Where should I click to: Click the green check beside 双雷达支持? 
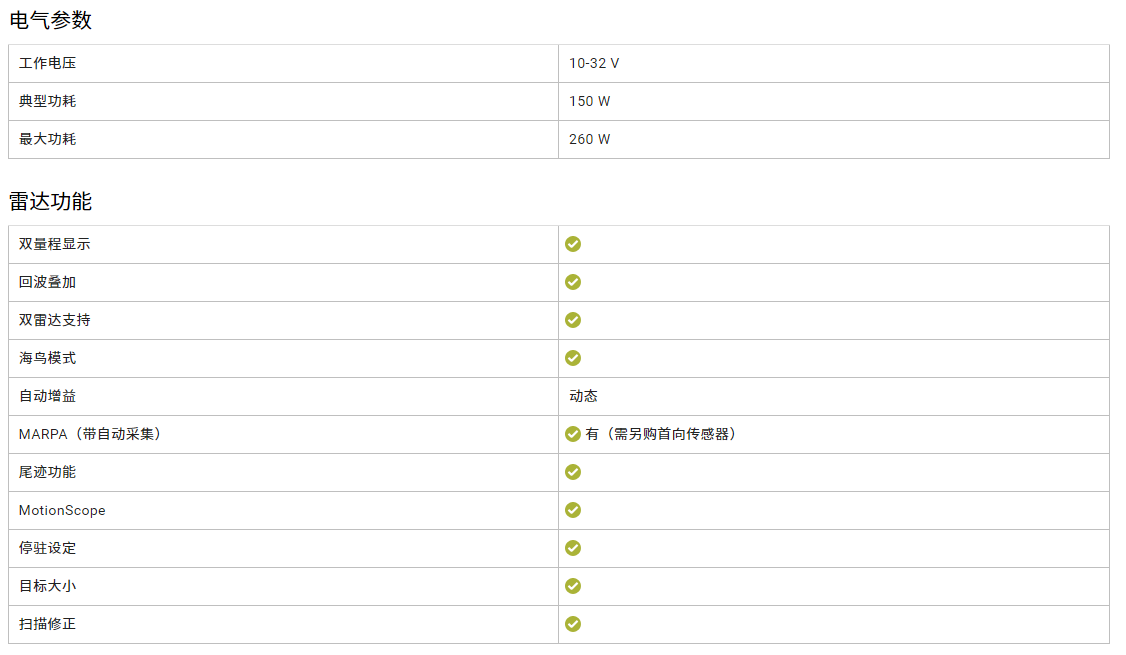pos(573,320)
